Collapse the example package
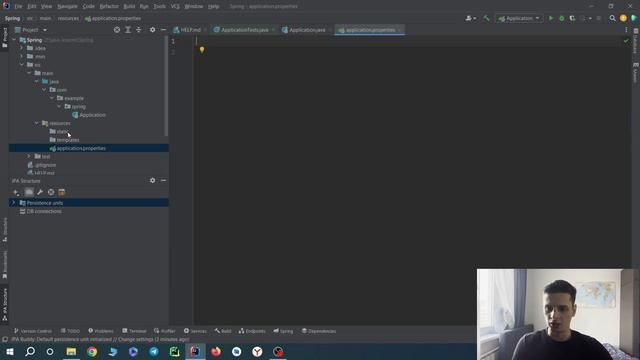Image resolution: width=640 pixels, height=360 pixels. [x=52, y=98]
